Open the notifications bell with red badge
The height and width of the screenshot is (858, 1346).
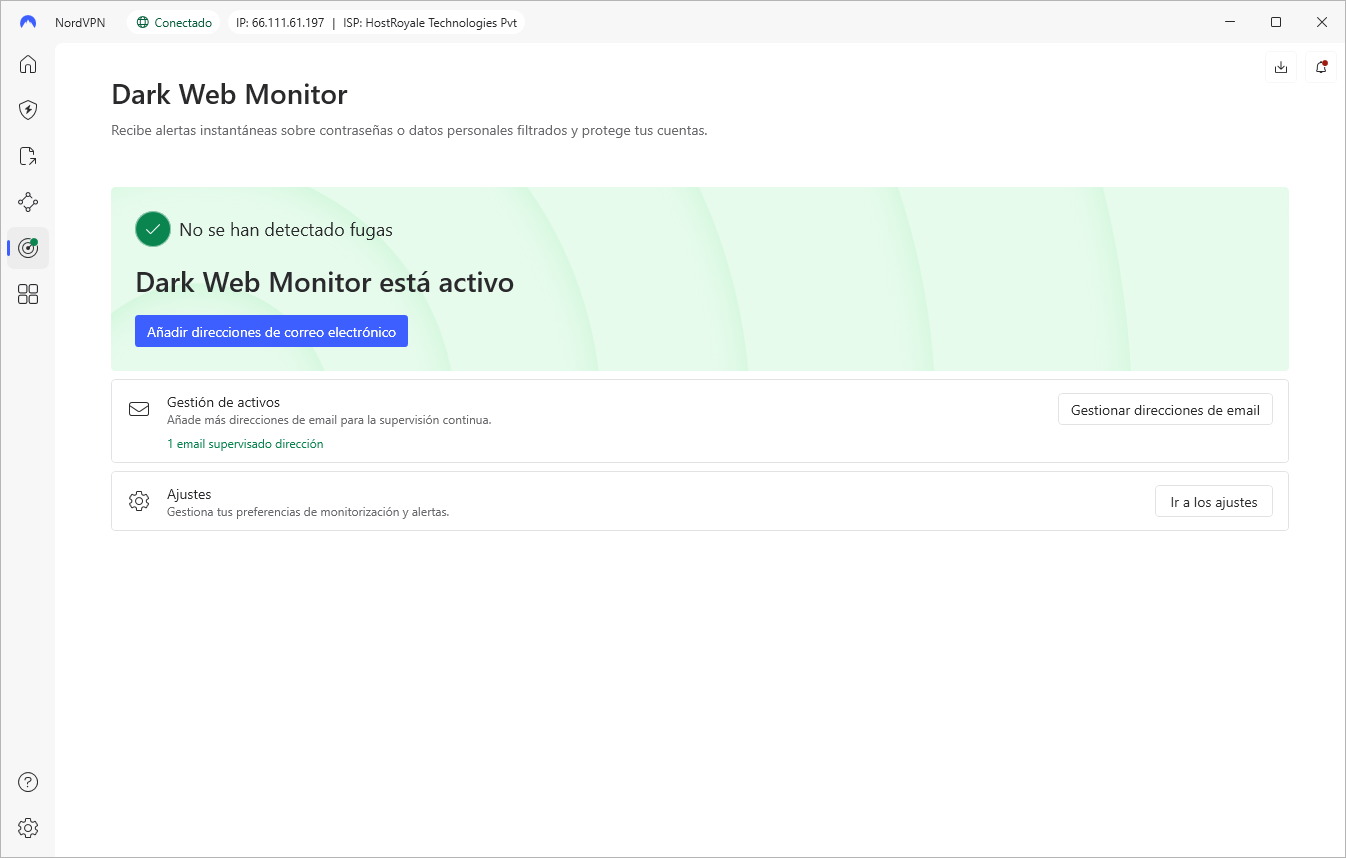pos(1320,66)
